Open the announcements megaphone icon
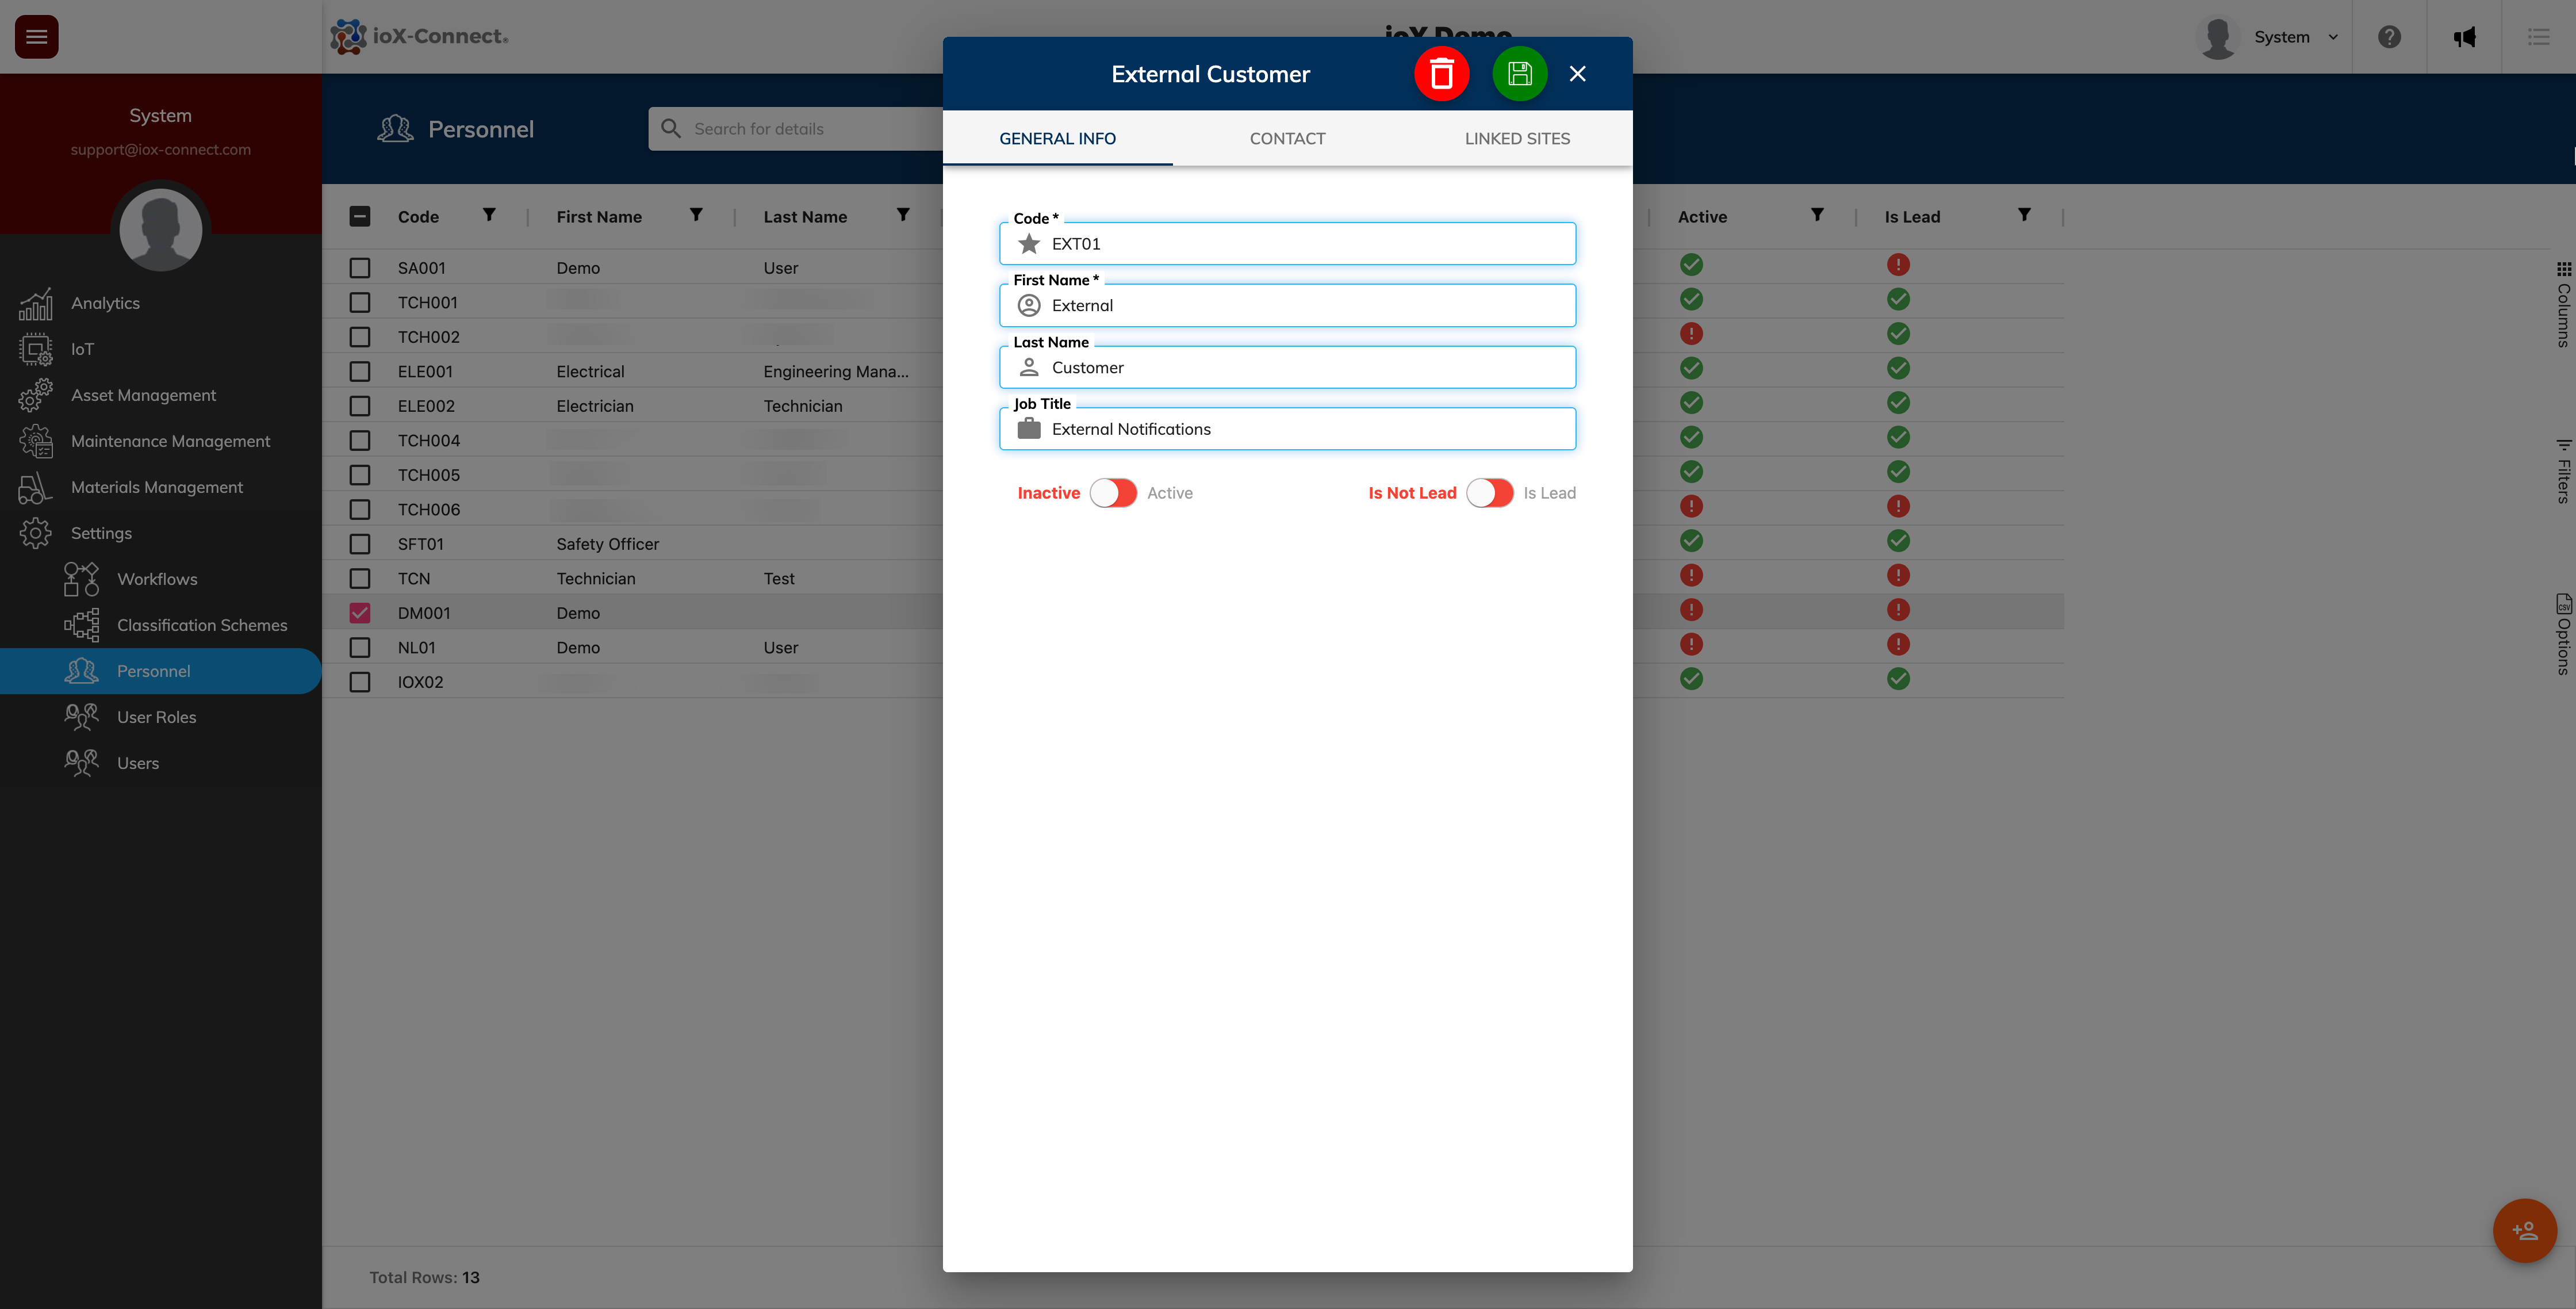 [x=2464, y=37]
